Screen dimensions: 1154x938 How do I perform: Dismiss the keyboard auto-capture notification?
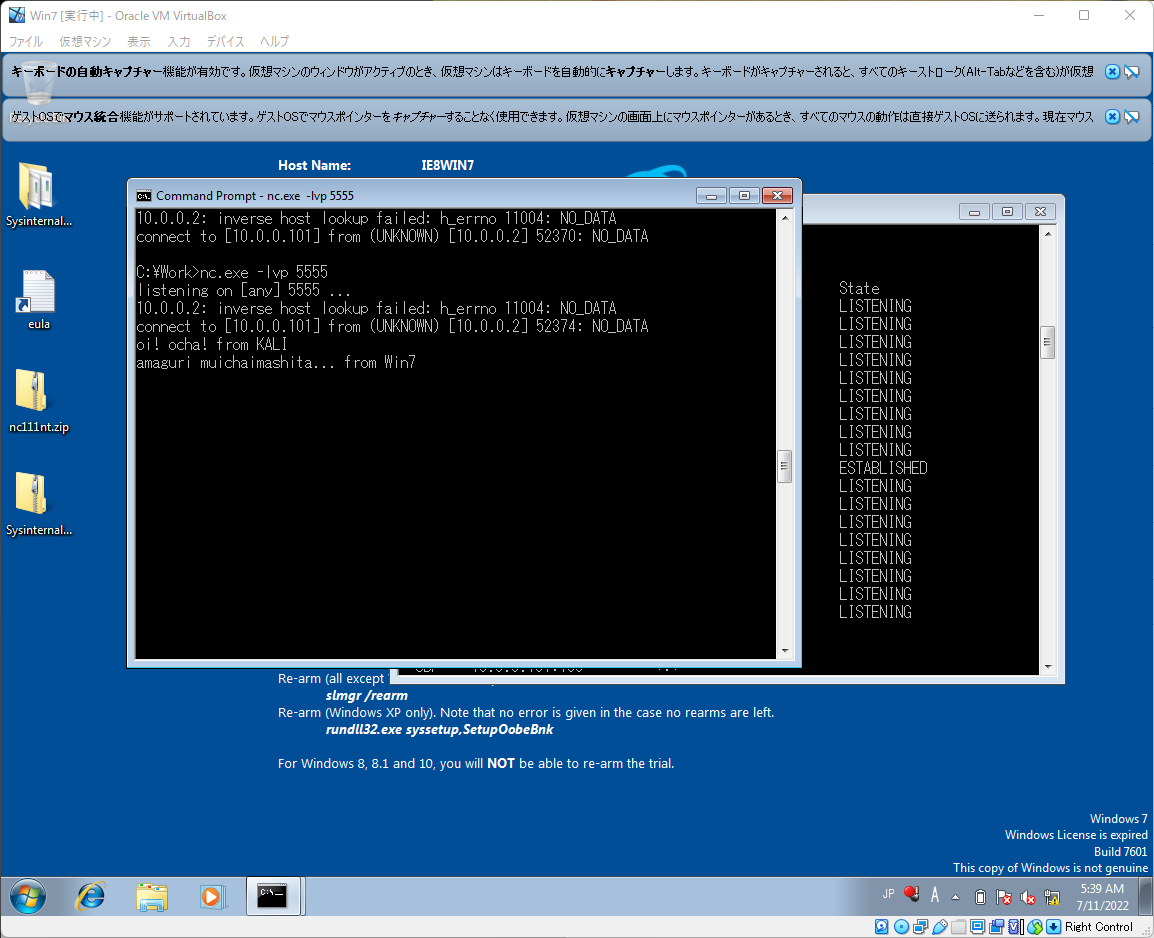point(1113,71)
